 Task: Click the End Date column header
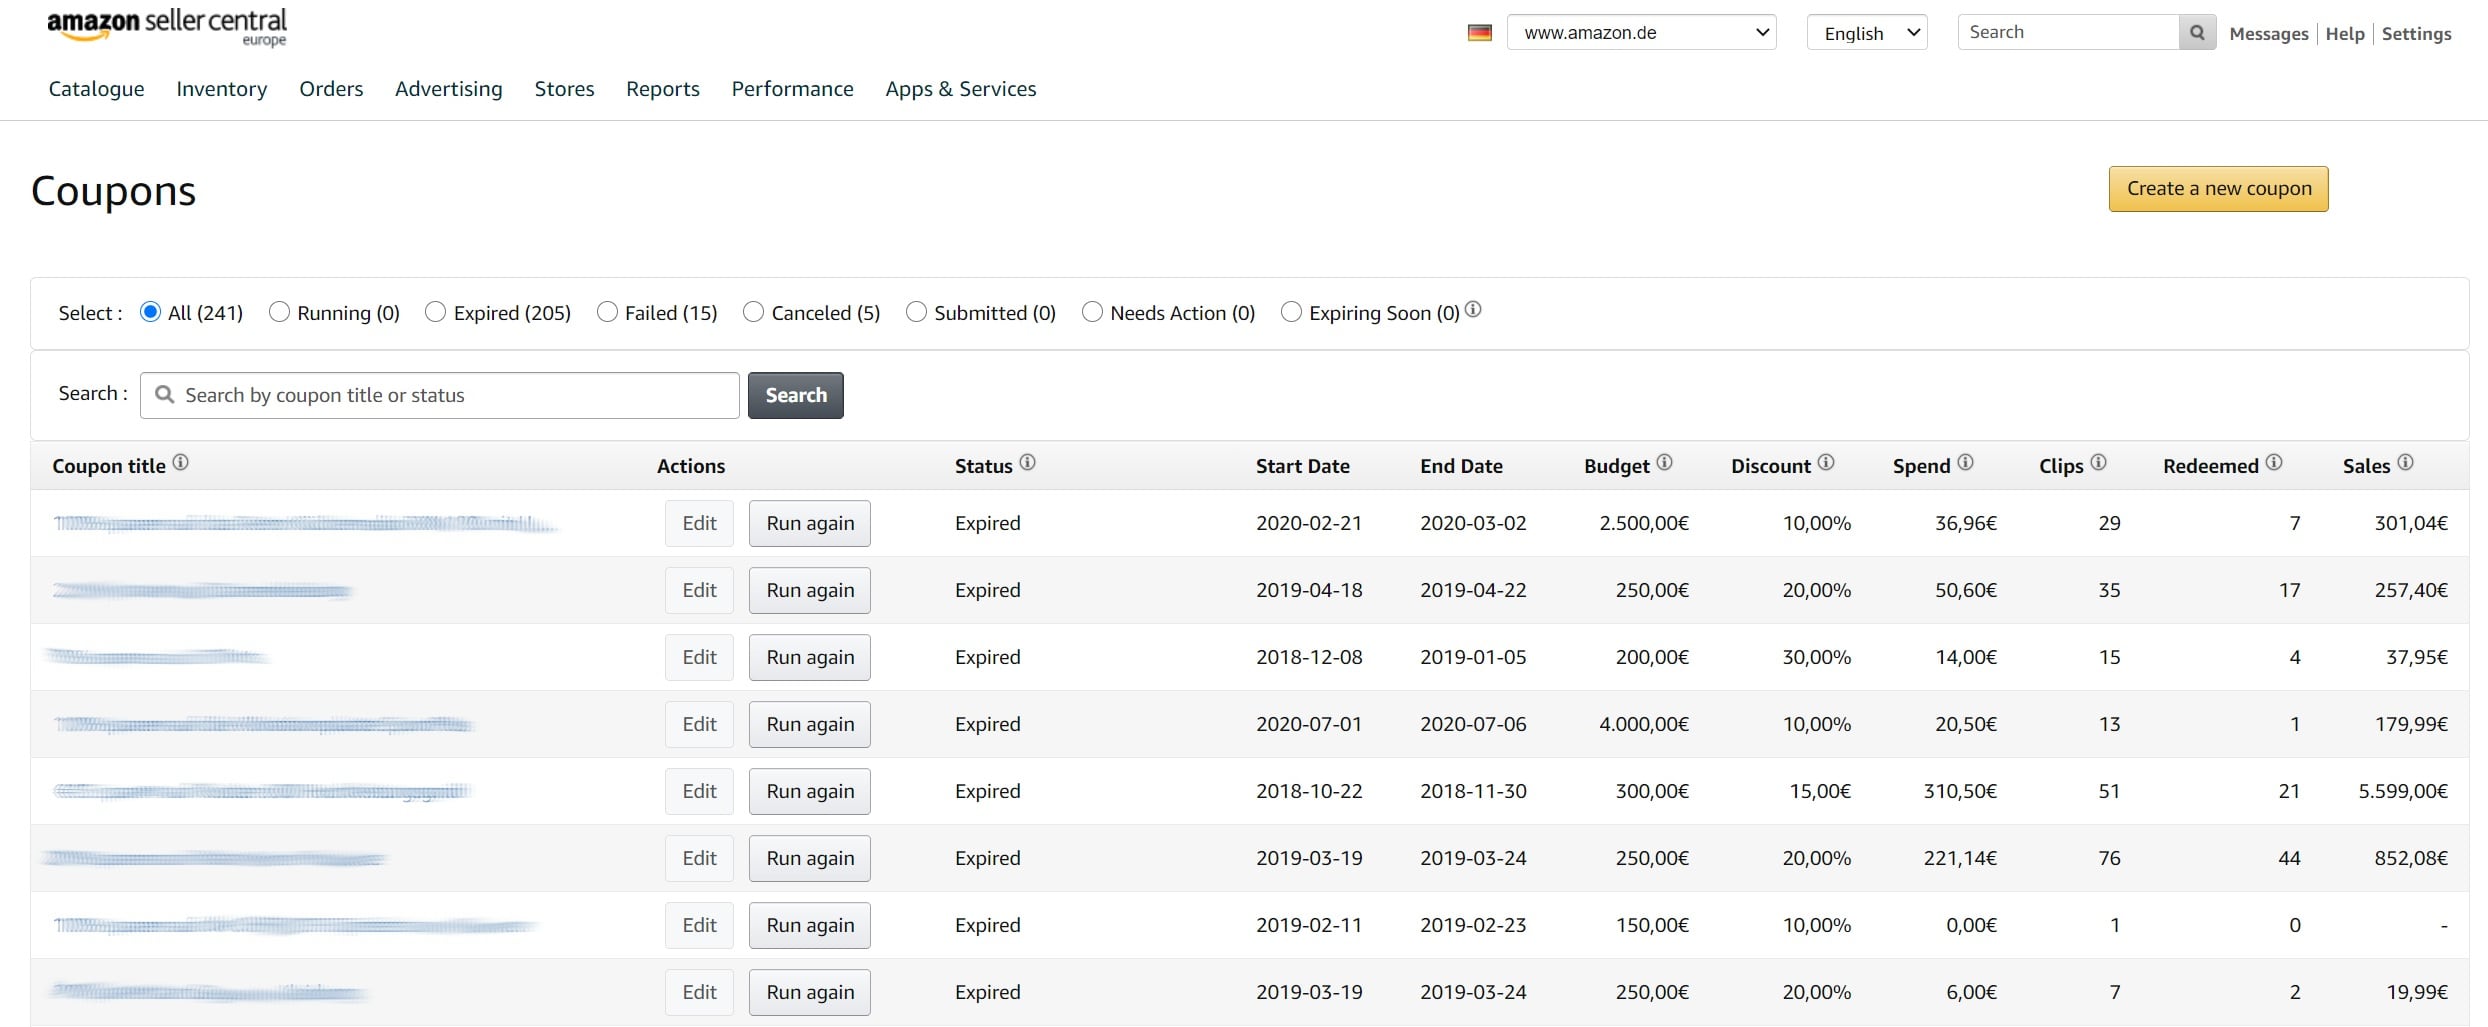pos(1461,466)
